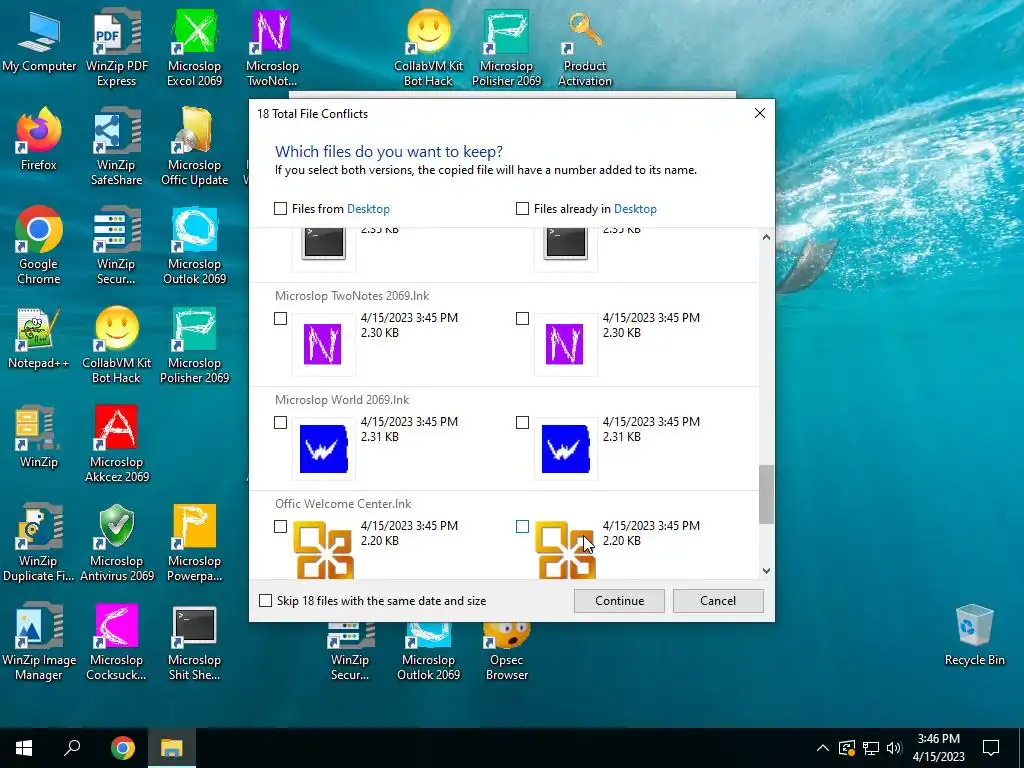Open Microslop Excol 2069 shortcut
1024x768 pixels.
(195, 49)
